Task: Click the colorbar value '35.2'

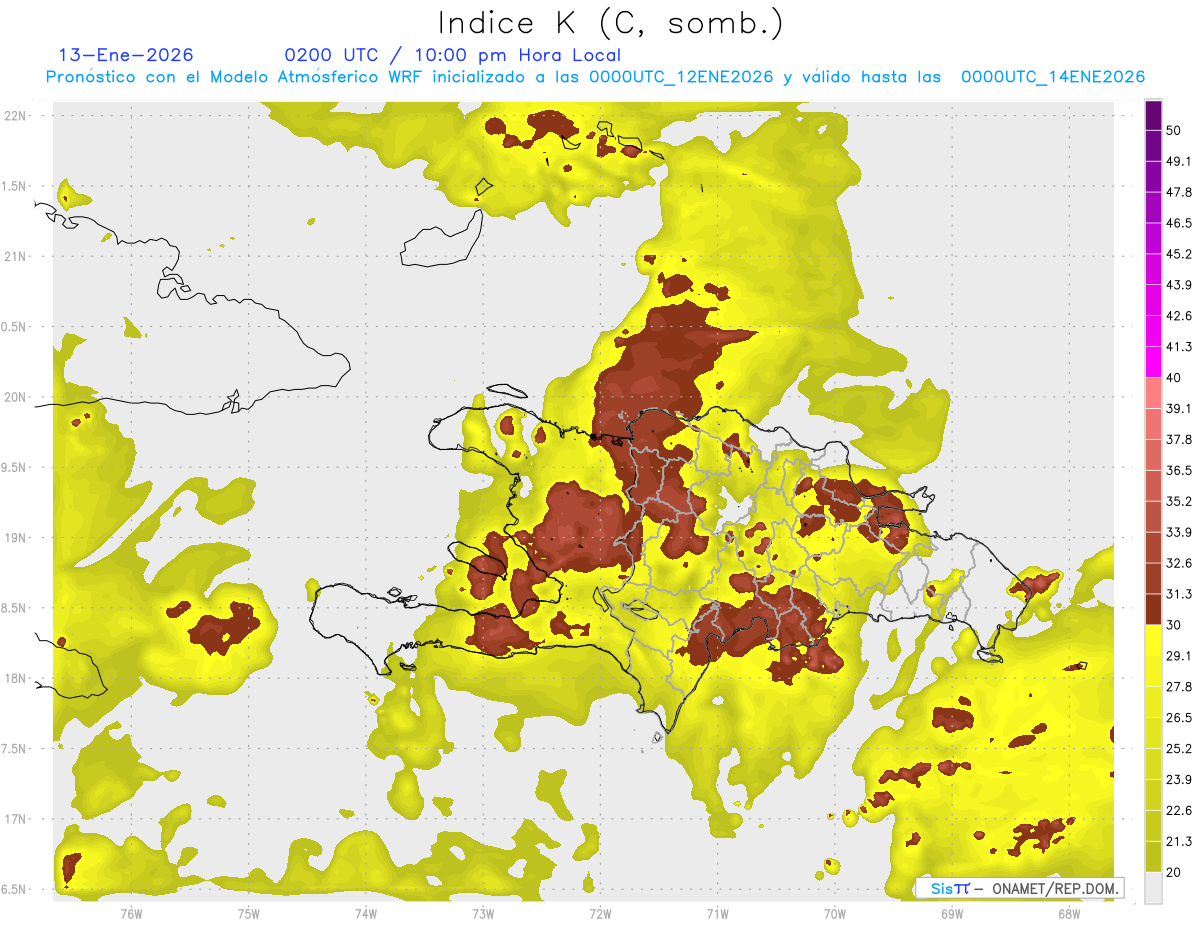Action: coord(1179,501)
